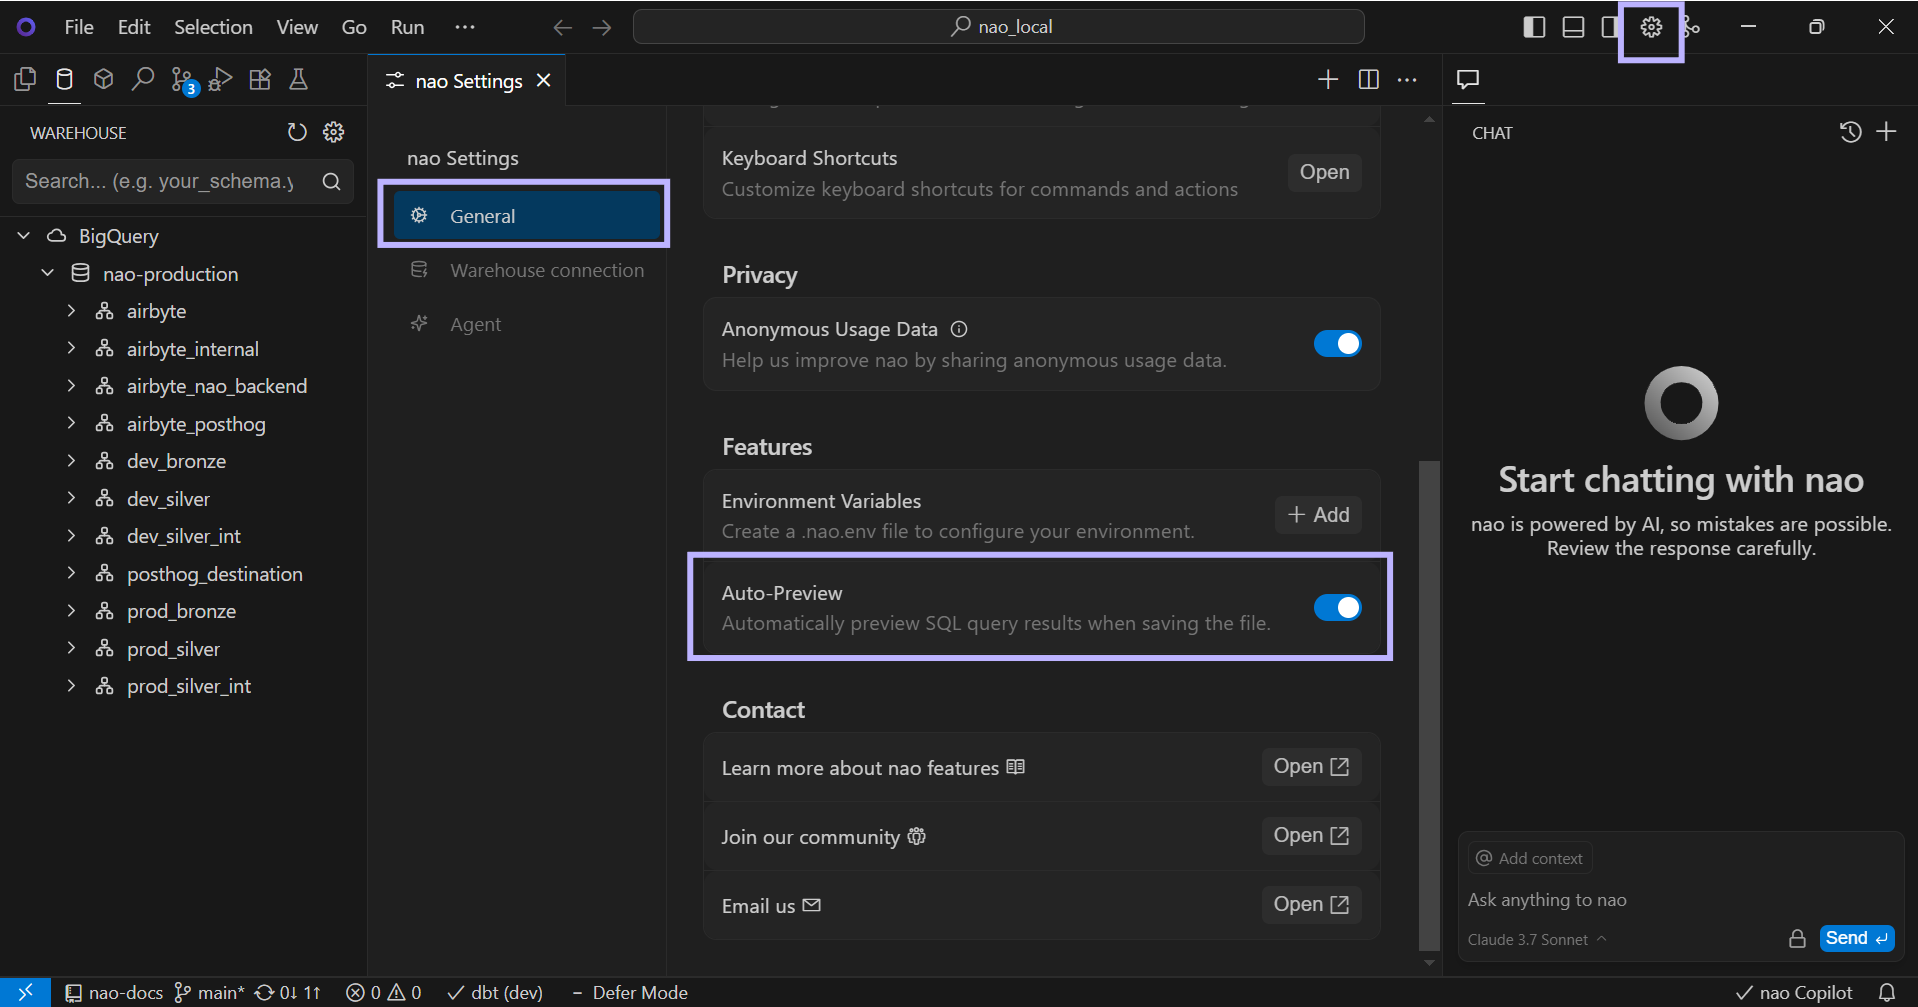Click the settings gear in title bar
1918x1007 pixels.
[1651, 28]
